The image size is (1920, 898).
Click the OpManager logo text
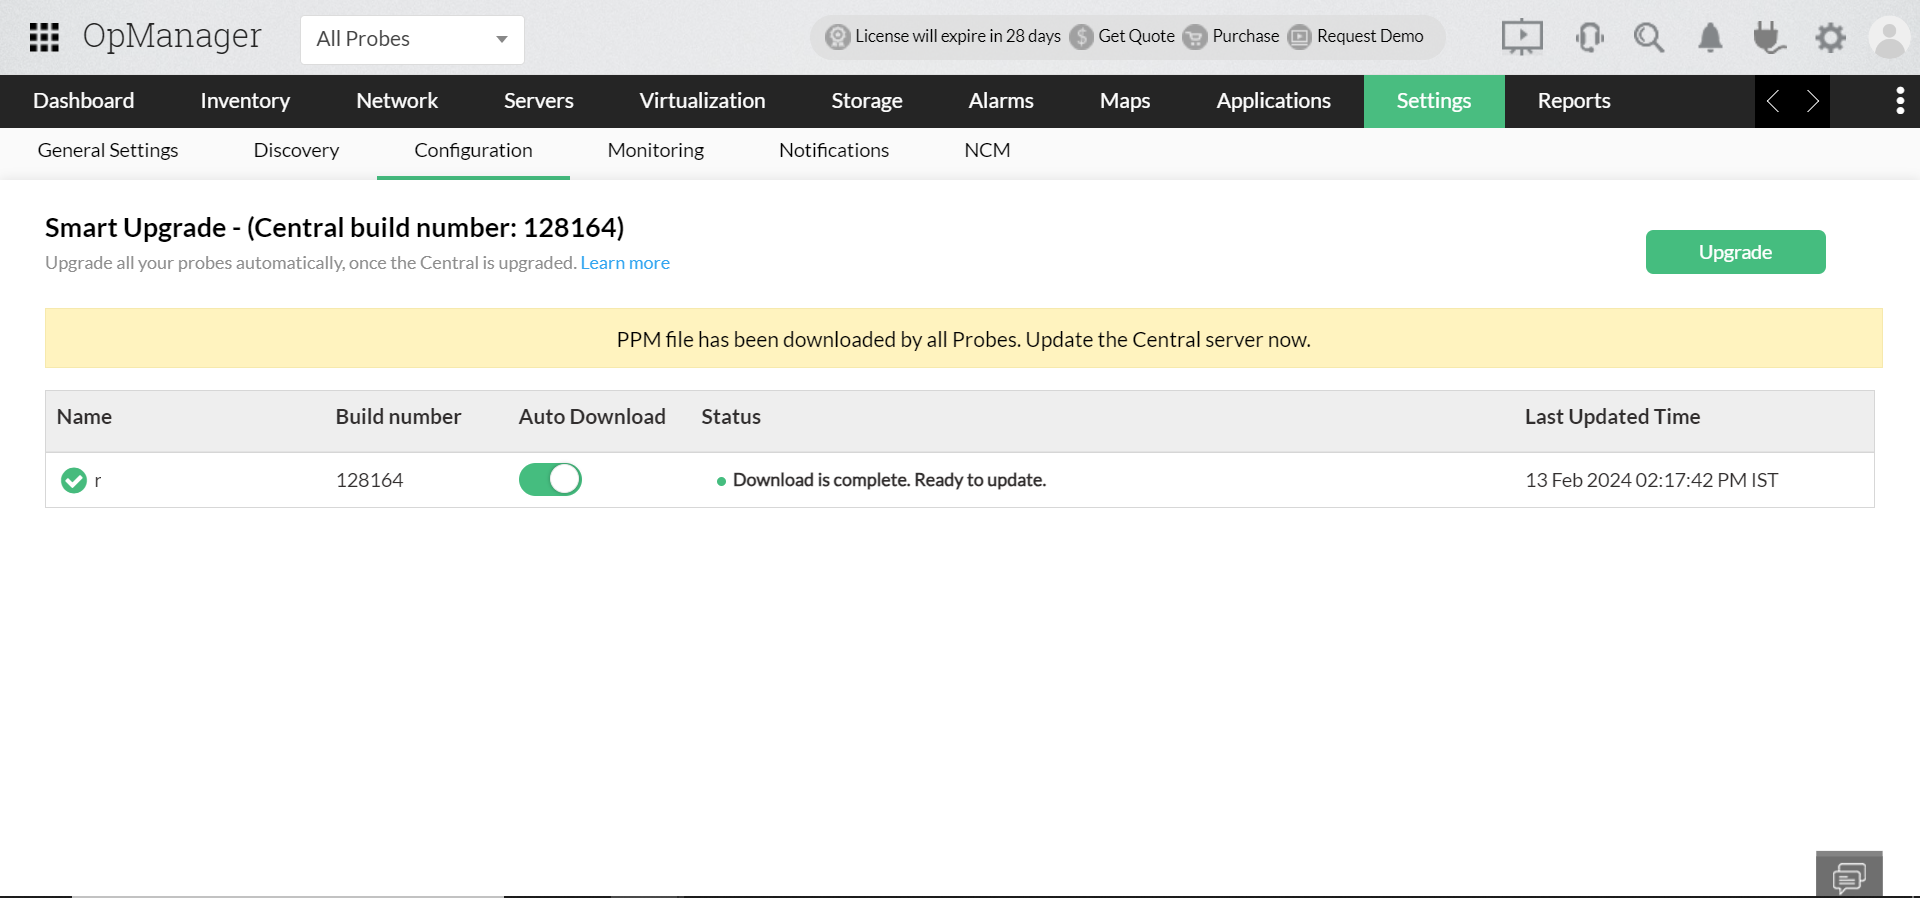(x=172, y=37)
